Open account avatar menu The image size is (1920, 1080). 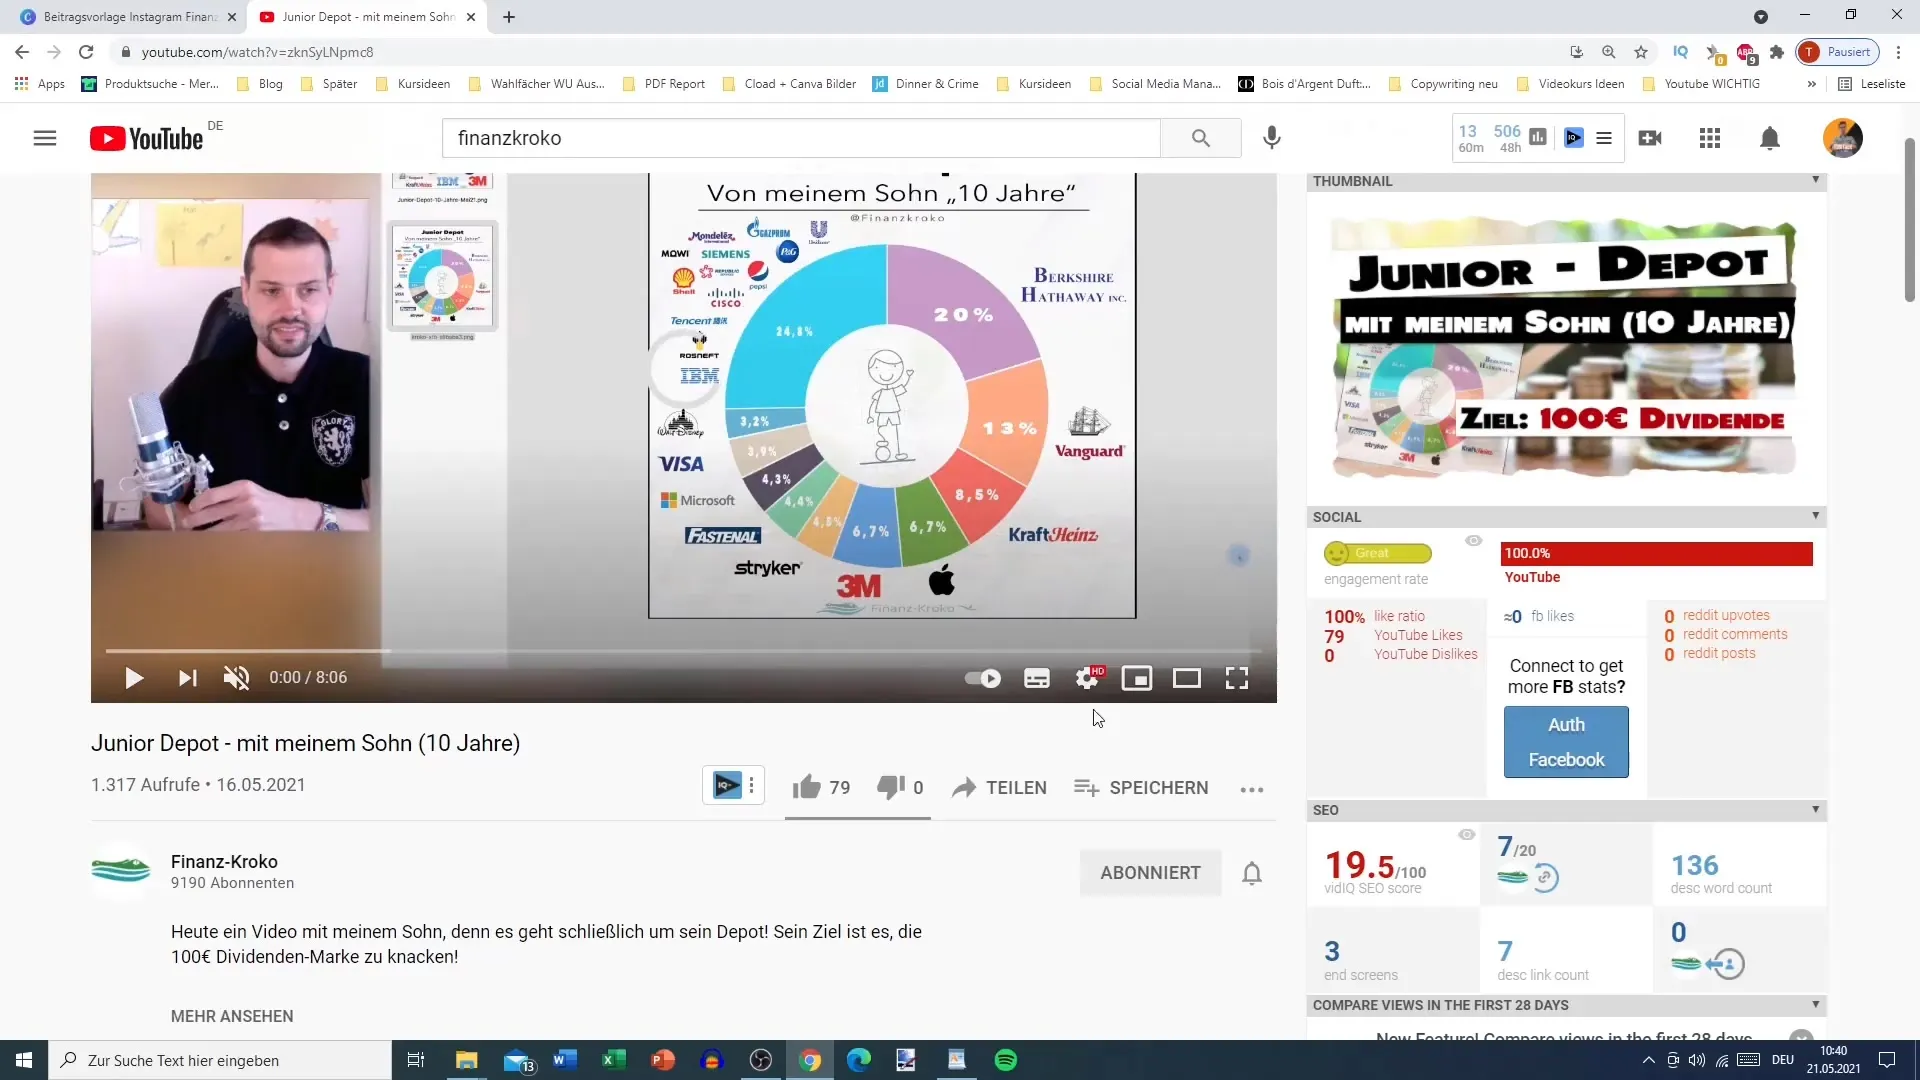pos(1842,138)
